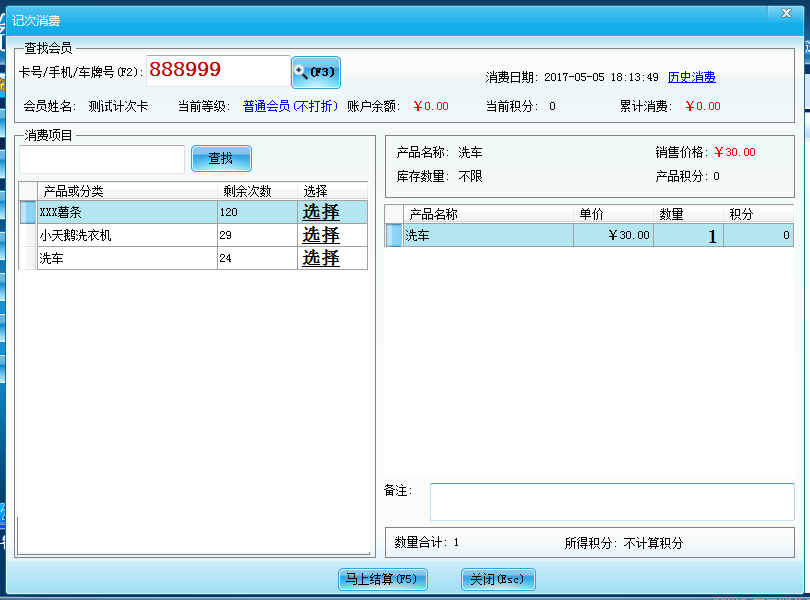
Task: Click the consumption item search box above 查找
Action: pos(100,158)
